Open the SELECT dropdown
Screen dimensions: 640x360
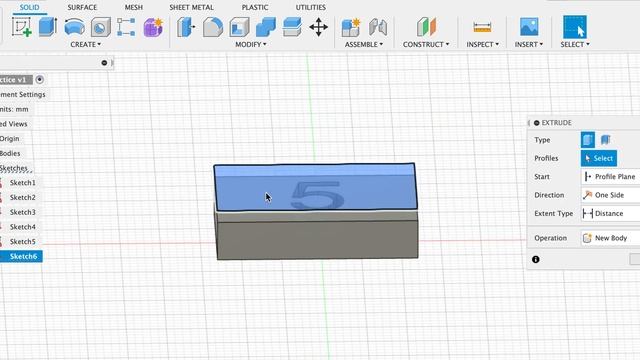(x=575, y=44)
